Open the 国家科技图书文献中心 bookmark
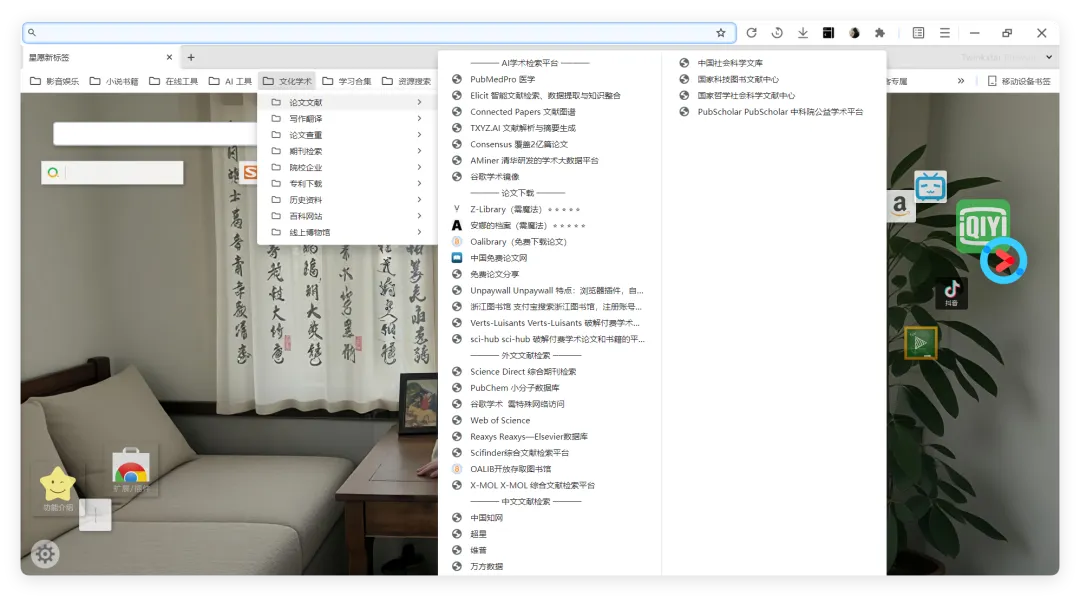The height and width of the screenshot is (596, 1080). (x=773, y=79)
